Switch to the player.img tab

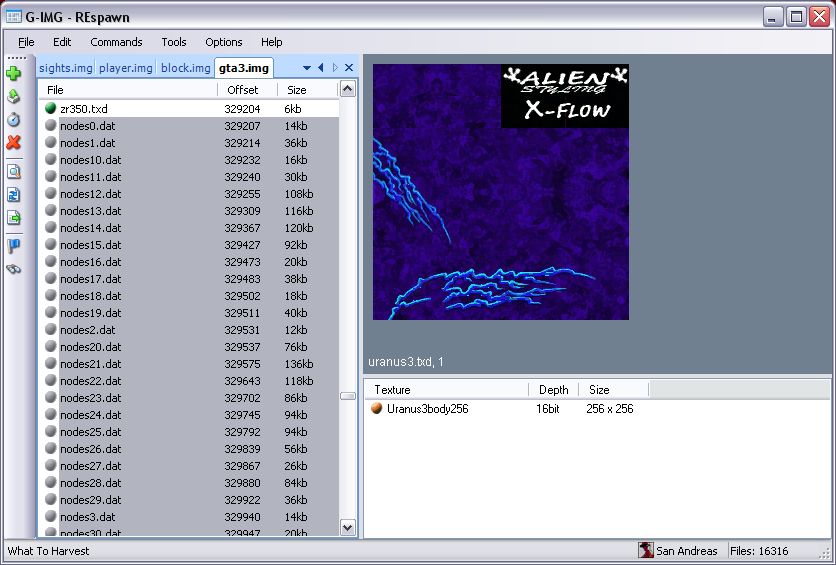coord(126,68)
